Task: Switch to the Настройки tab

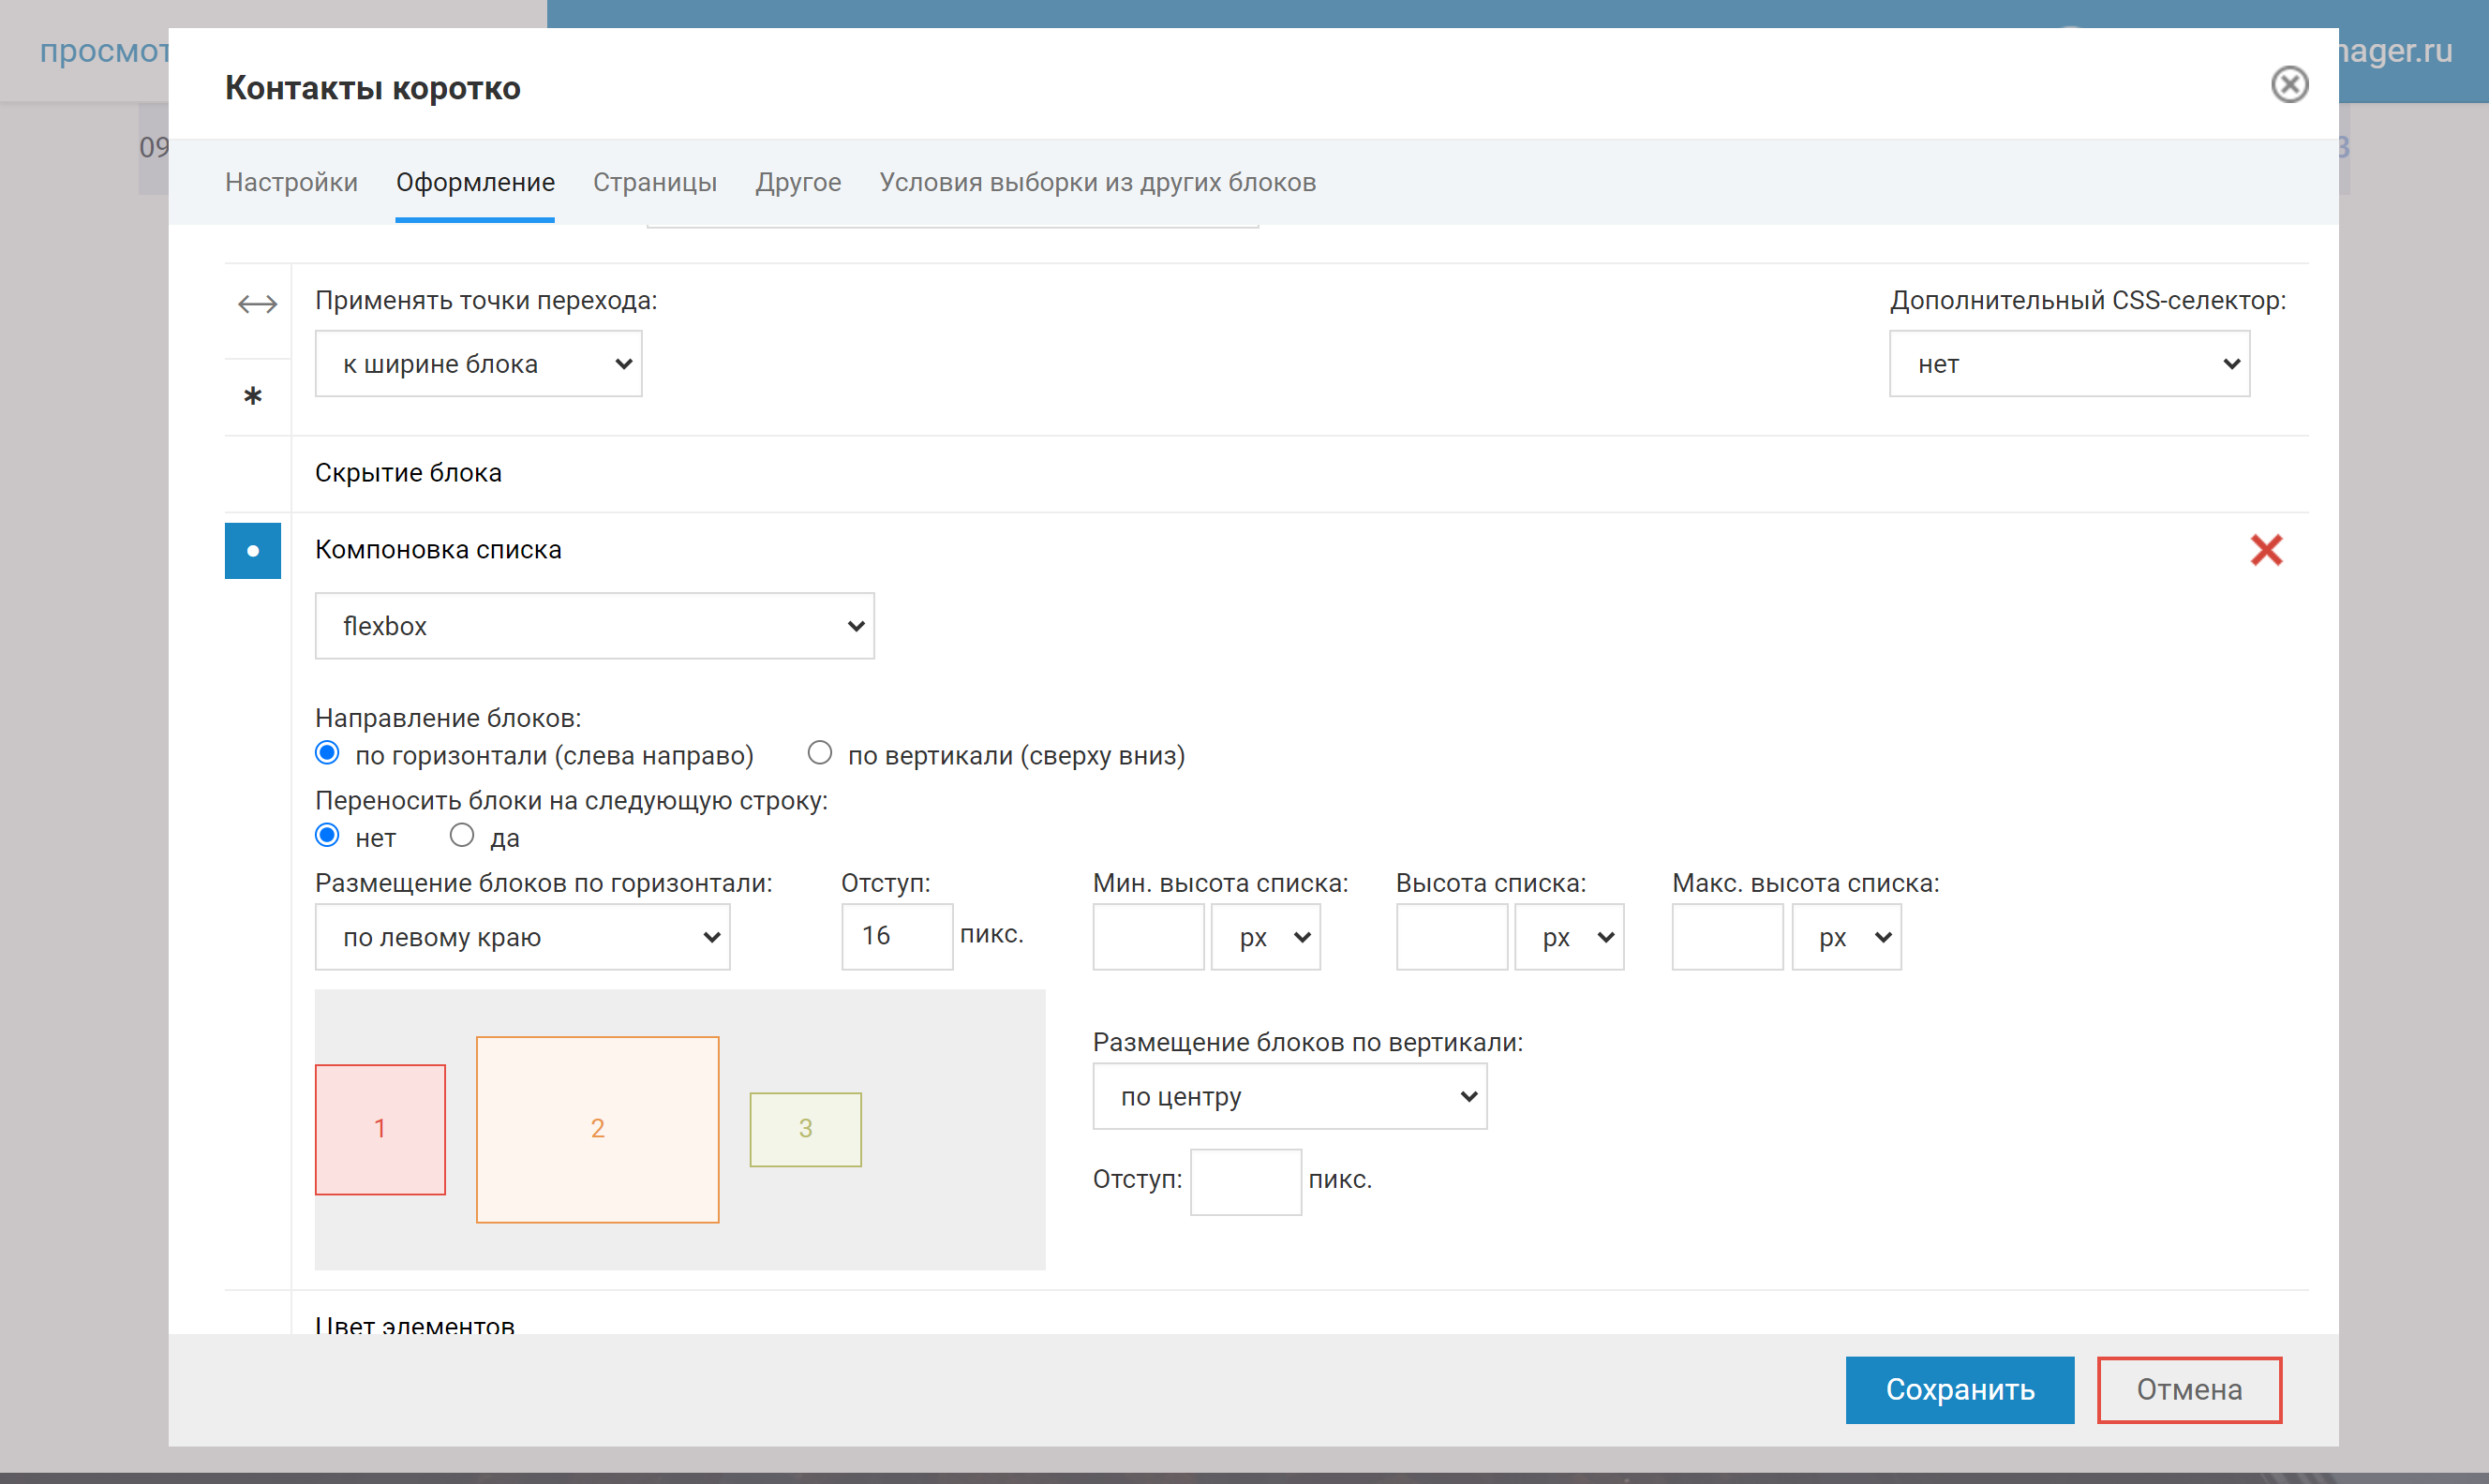Action: pos(291,182)
